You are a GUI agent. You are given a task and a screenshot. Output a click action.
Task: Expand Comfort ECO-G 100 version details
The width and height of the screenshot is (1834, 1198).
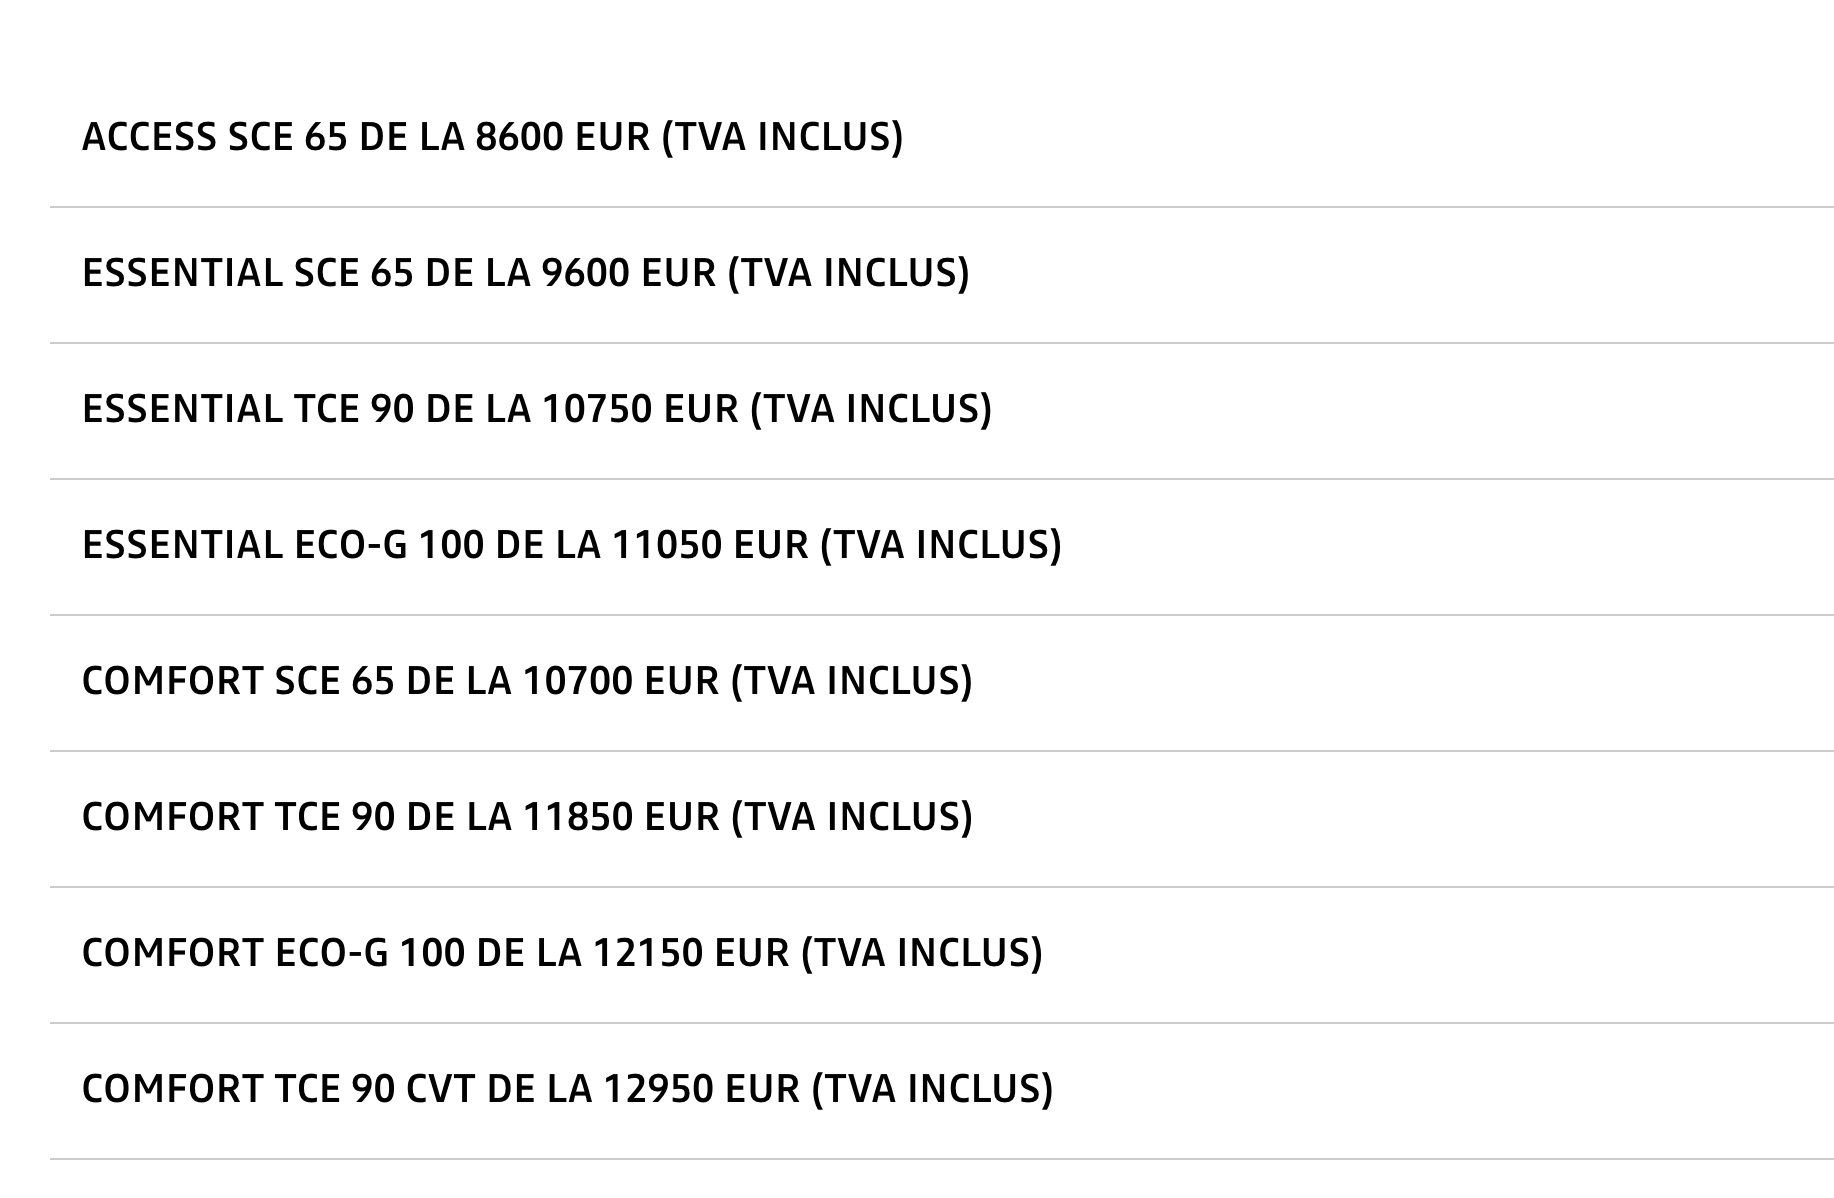(x=561, y=953)
